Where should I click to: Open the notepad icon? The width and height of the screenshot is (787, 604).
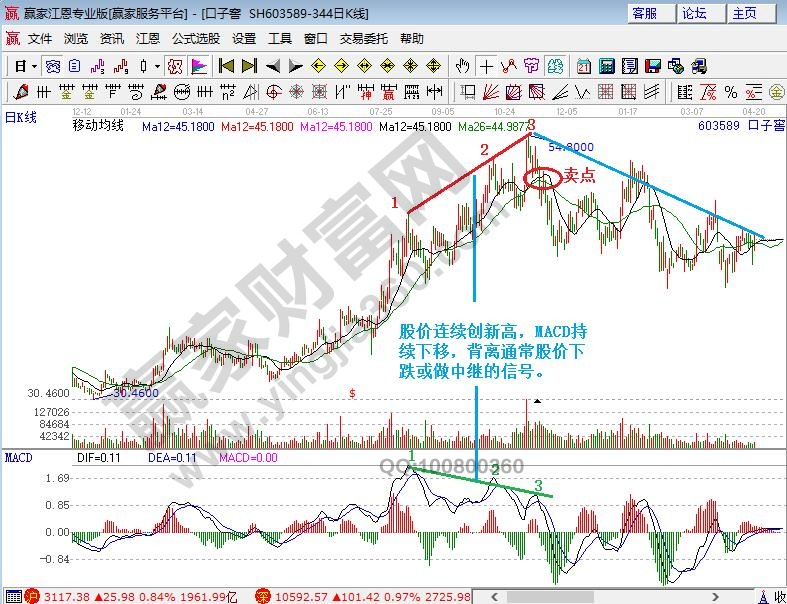click(x=629, y=66)
